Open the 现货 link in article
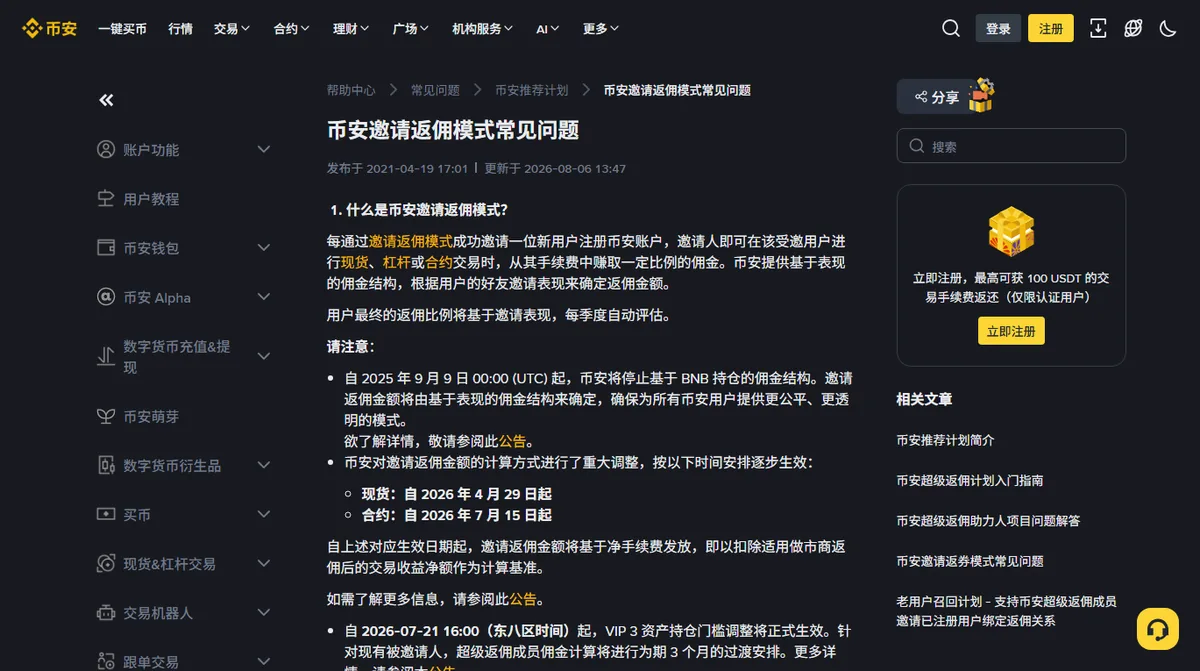The width and height of the screenshot is (1200, 671). [x=355, y=262]
